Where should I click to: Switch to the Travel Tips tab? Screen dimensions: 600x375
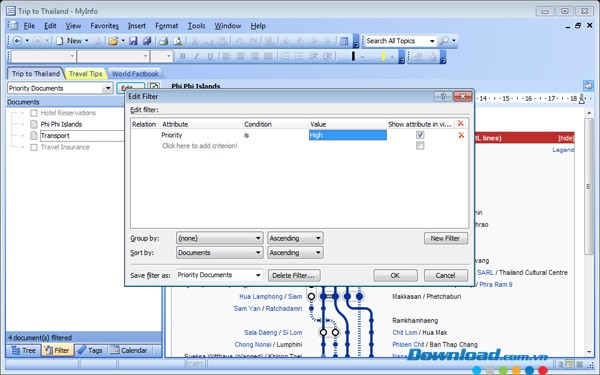coord(85,73)
